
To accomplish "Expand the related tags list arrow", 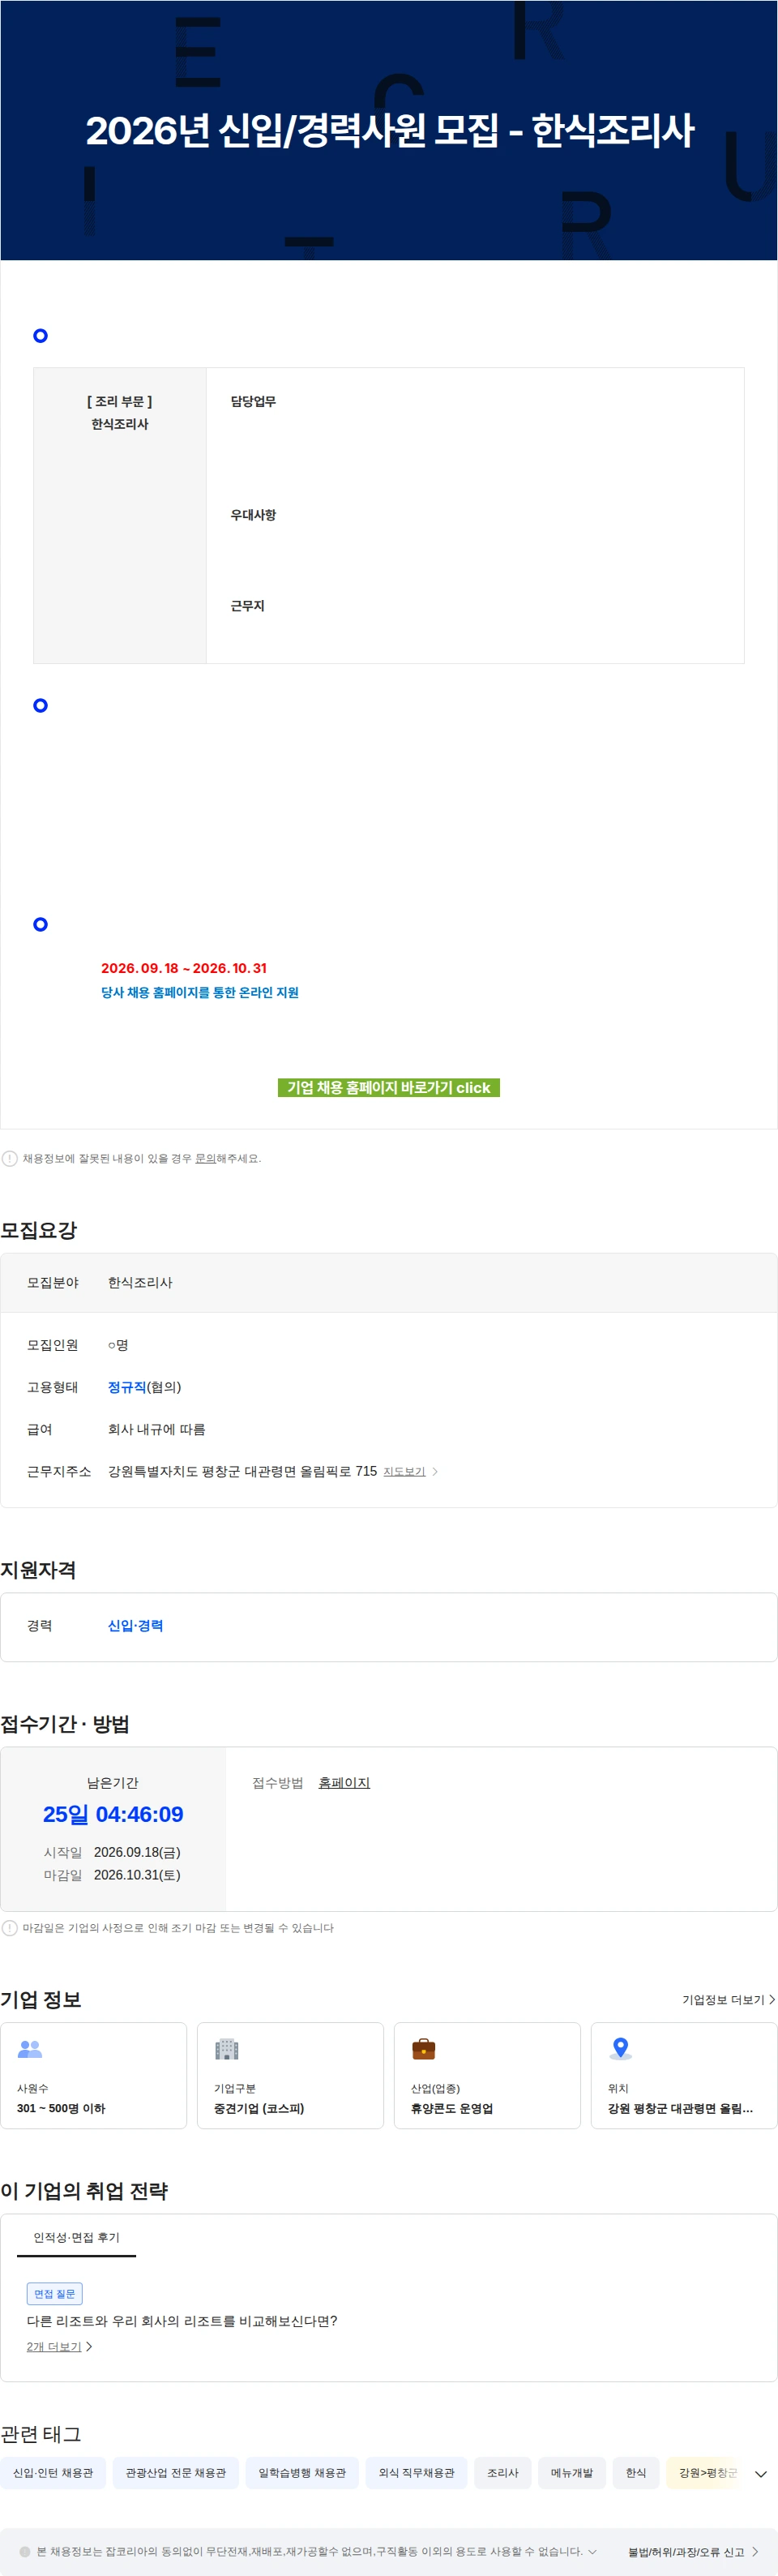I will (x=761, y=2473).
